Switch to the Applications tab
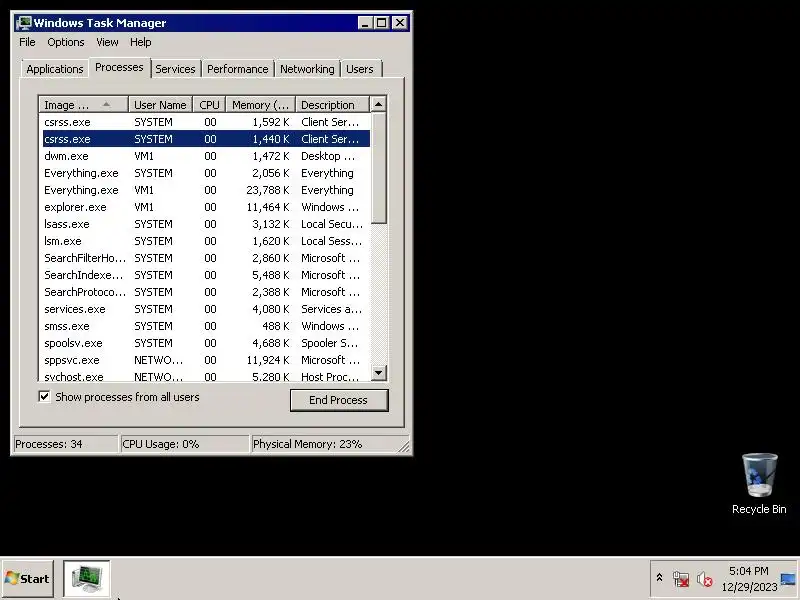Screen dimensions: 800x600 coord(55,69)
